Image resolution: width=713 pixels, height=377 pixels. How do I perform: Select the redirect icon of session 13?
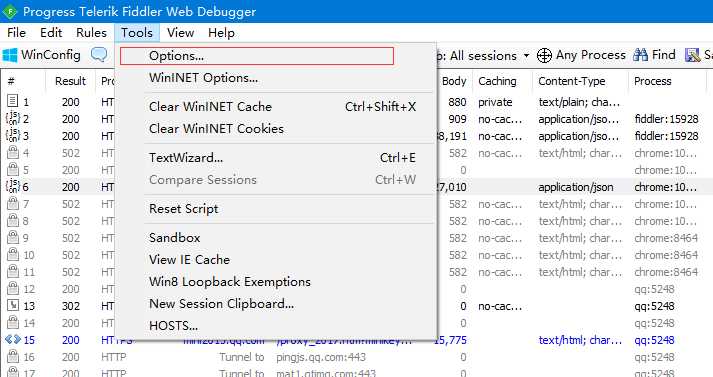tap(13, 305)
